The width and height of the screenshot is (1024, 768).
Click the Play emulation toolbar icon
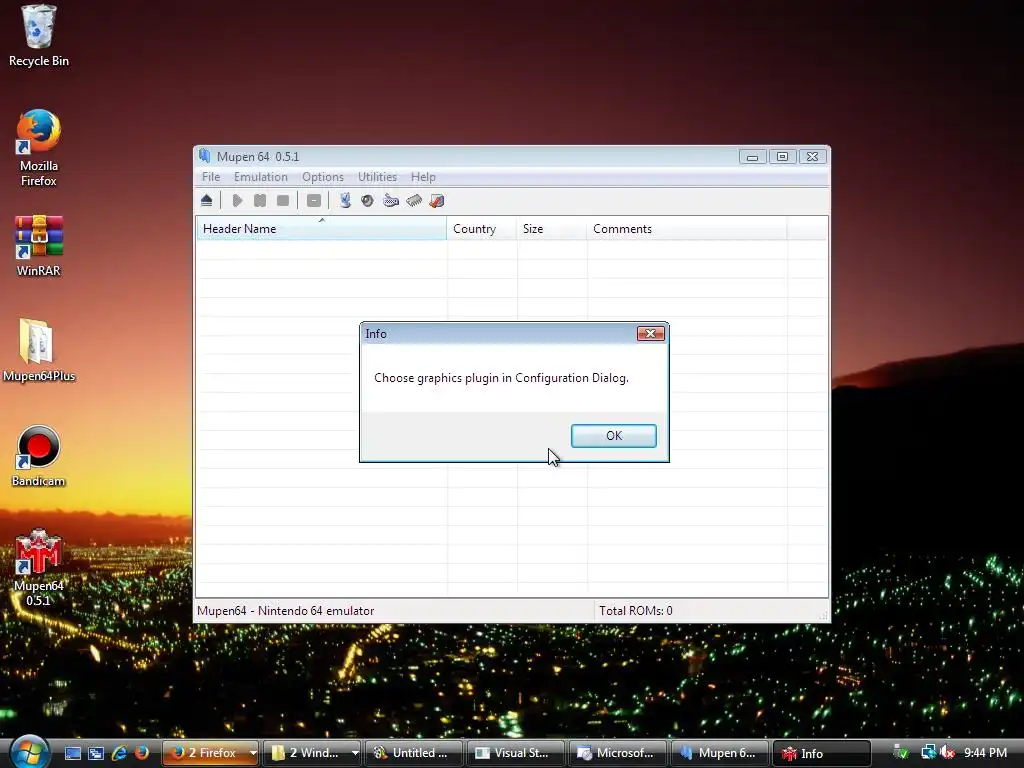pos(237,200)
